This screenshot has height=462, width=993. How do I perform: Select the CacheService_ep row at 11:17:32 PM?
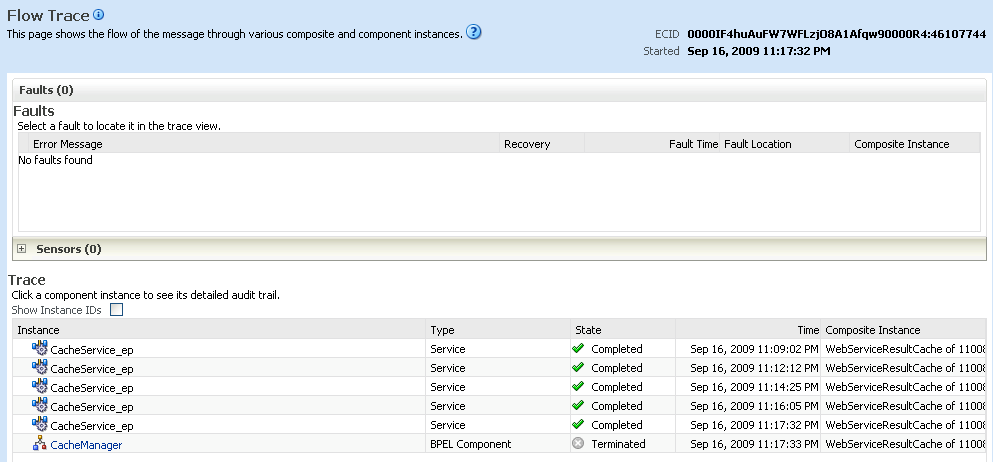[92, 426]
